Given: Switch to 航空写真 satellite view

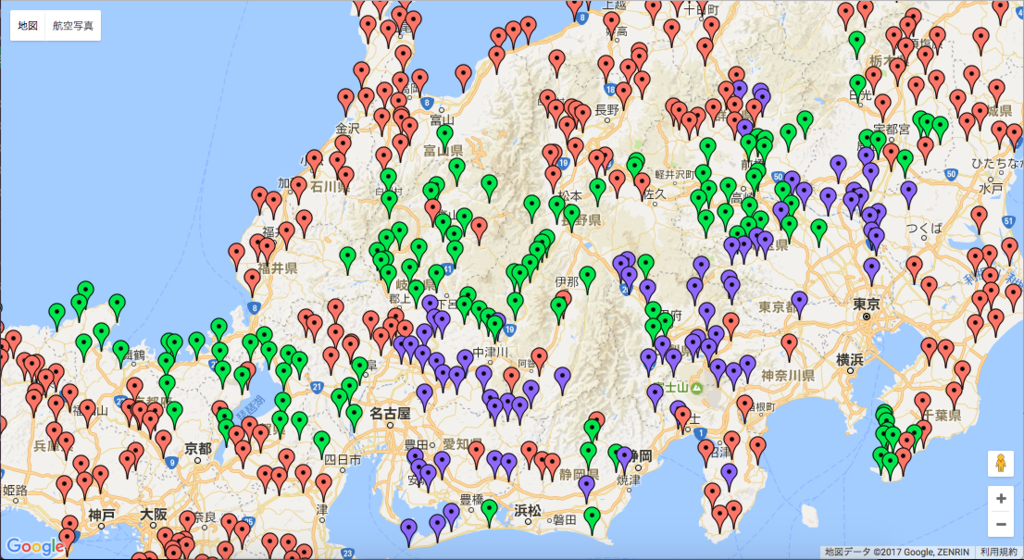Looking at the screenshot, I should [72, 26].
